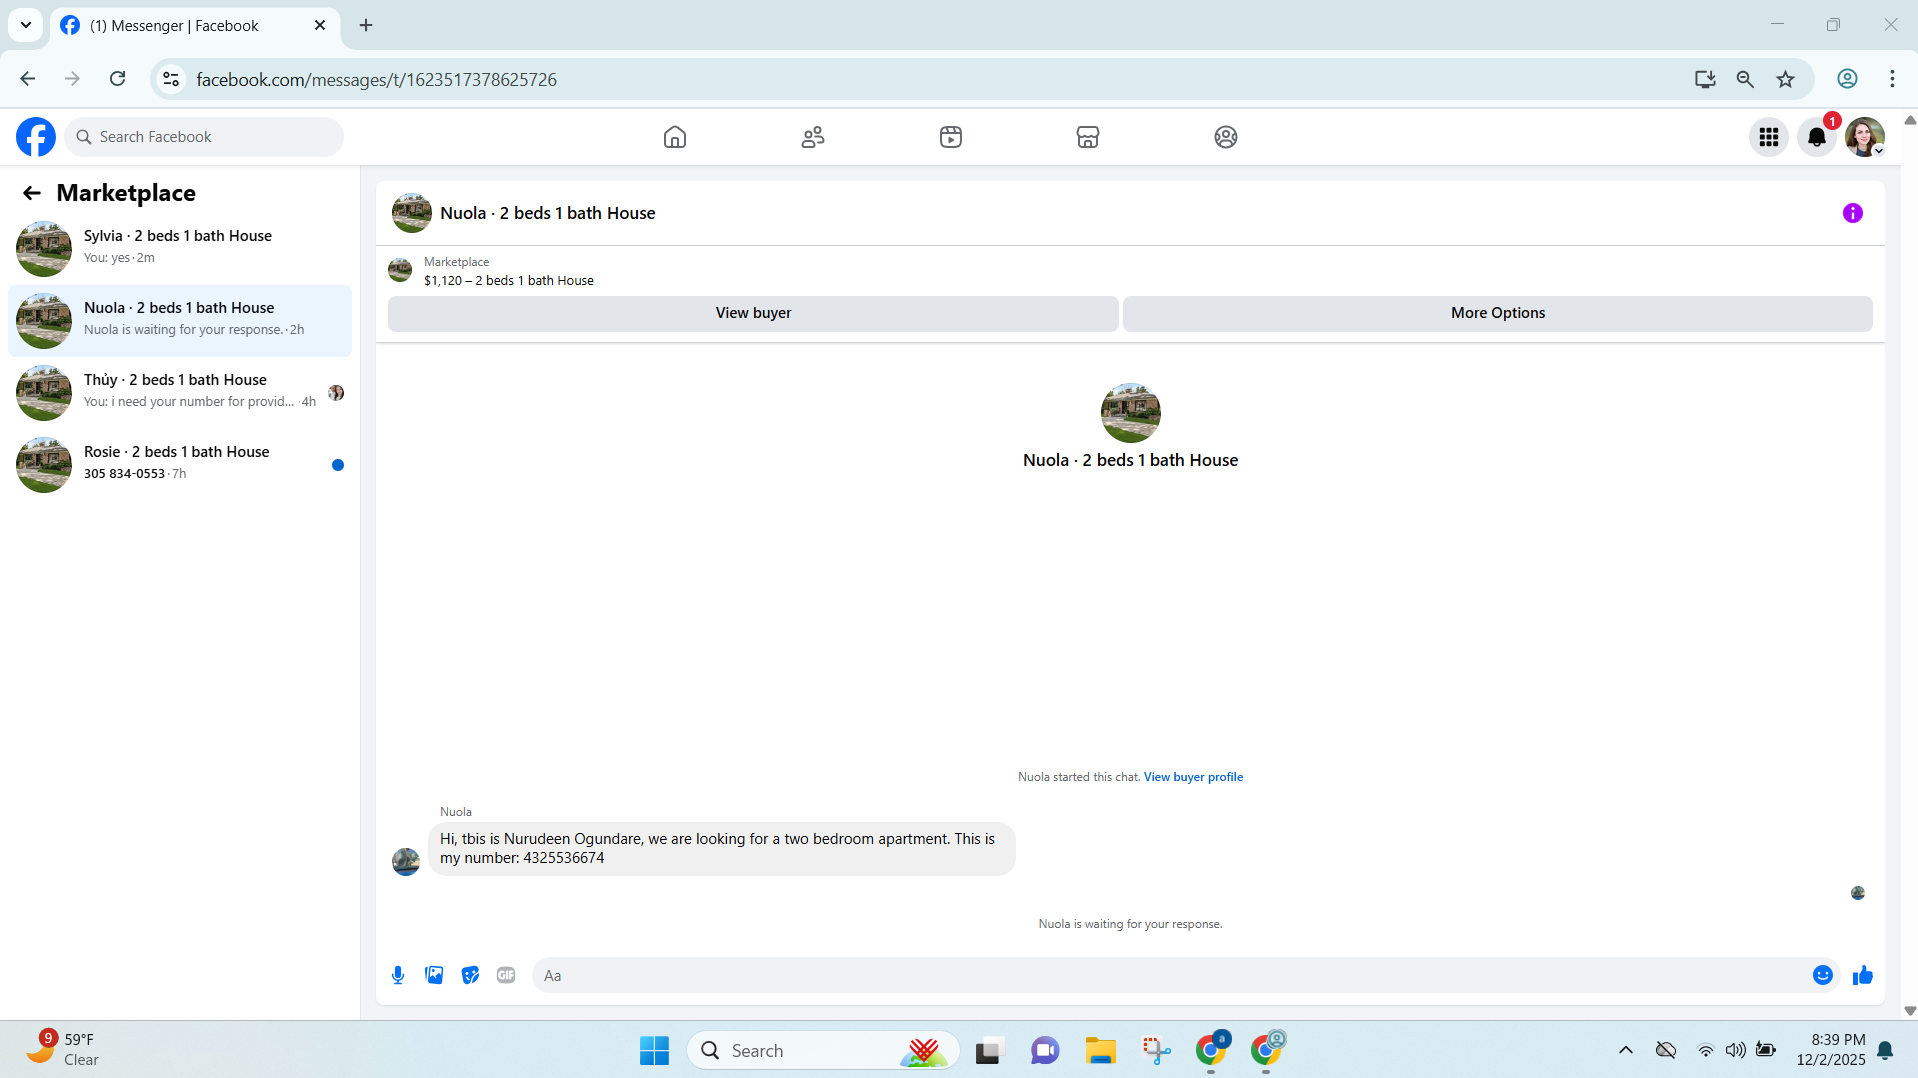Click the taskbar Search box
The width and height of the screenshot is (1918, 1078).
822,1050
